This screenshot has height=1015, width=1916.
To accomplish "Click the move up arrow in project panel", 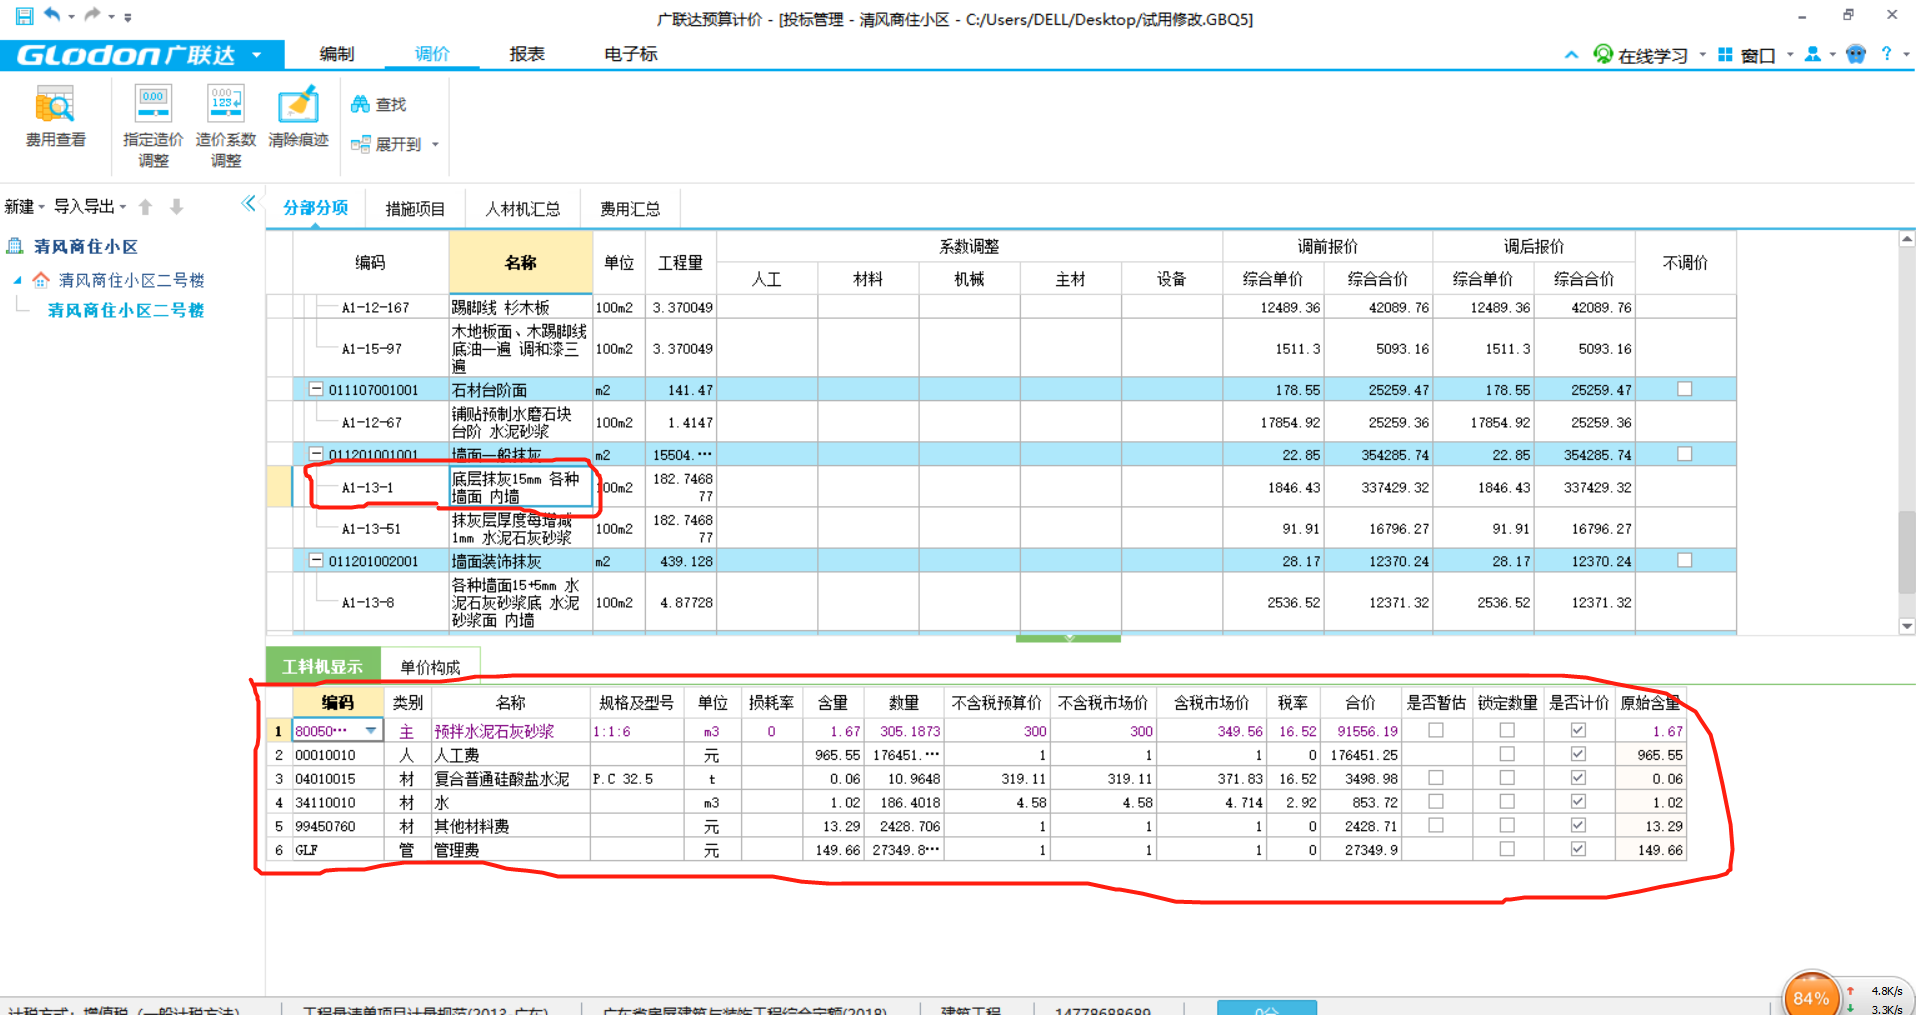I will [146, 207].
